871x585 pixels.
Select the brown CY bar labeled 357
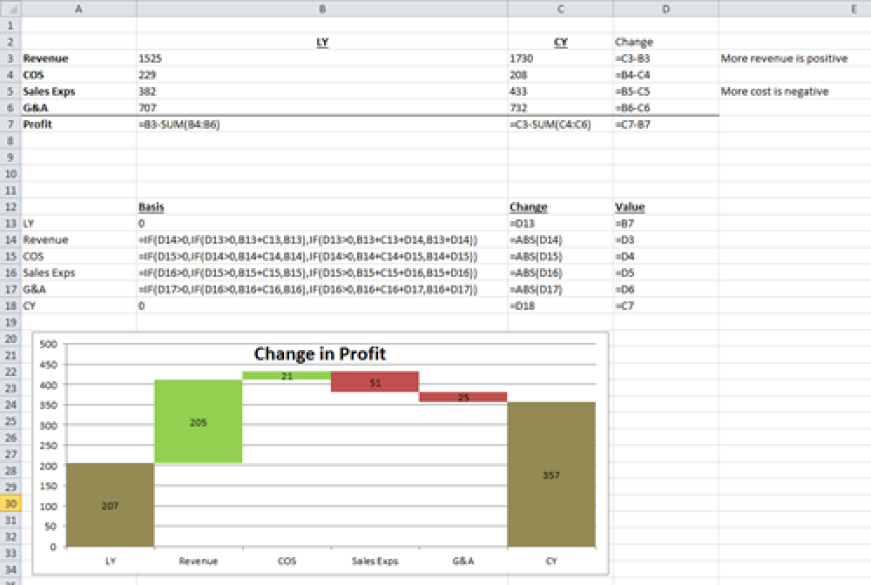click(x=551, y=474)
